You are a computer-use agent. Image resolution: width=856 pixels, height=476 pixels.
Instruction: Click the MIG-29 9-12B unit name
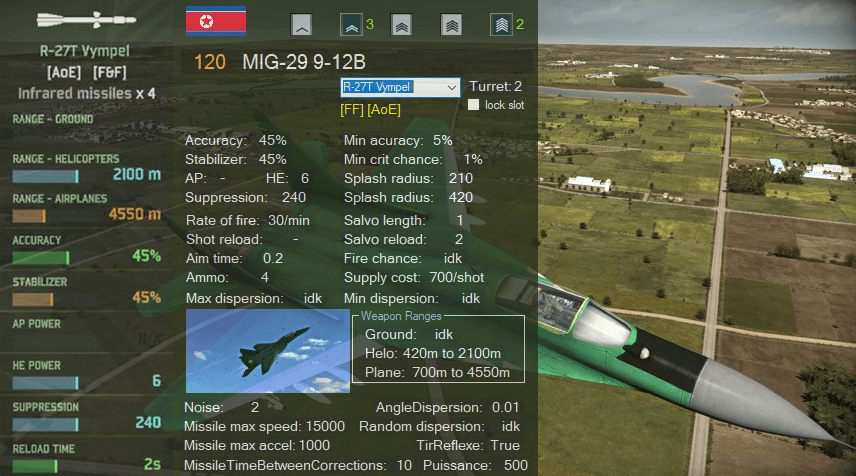point(304,62)
